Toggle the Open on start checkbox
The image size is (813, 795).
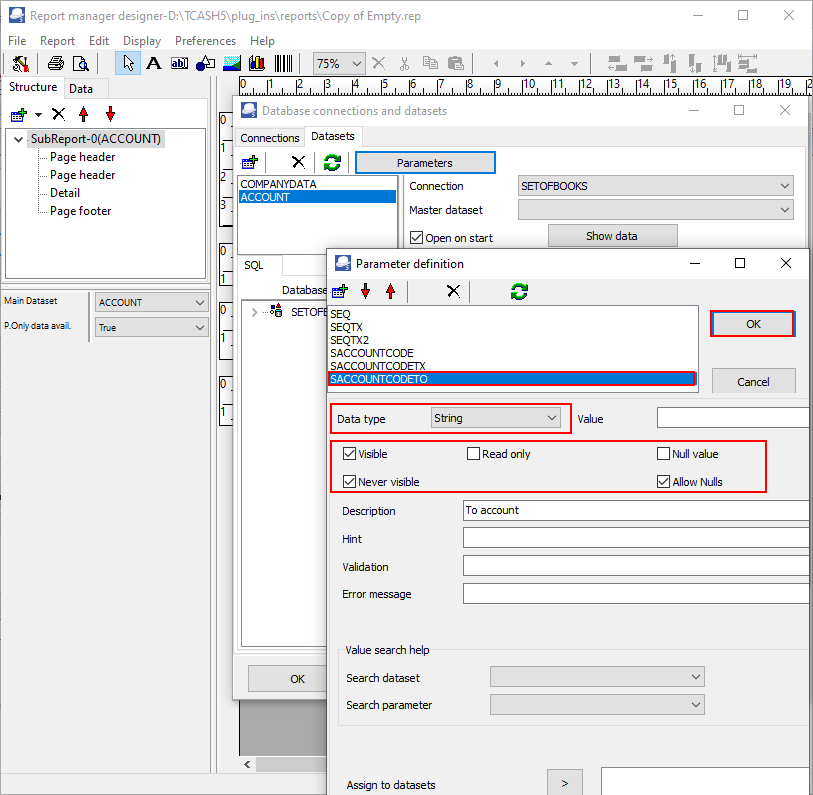[x=416, y=238]
